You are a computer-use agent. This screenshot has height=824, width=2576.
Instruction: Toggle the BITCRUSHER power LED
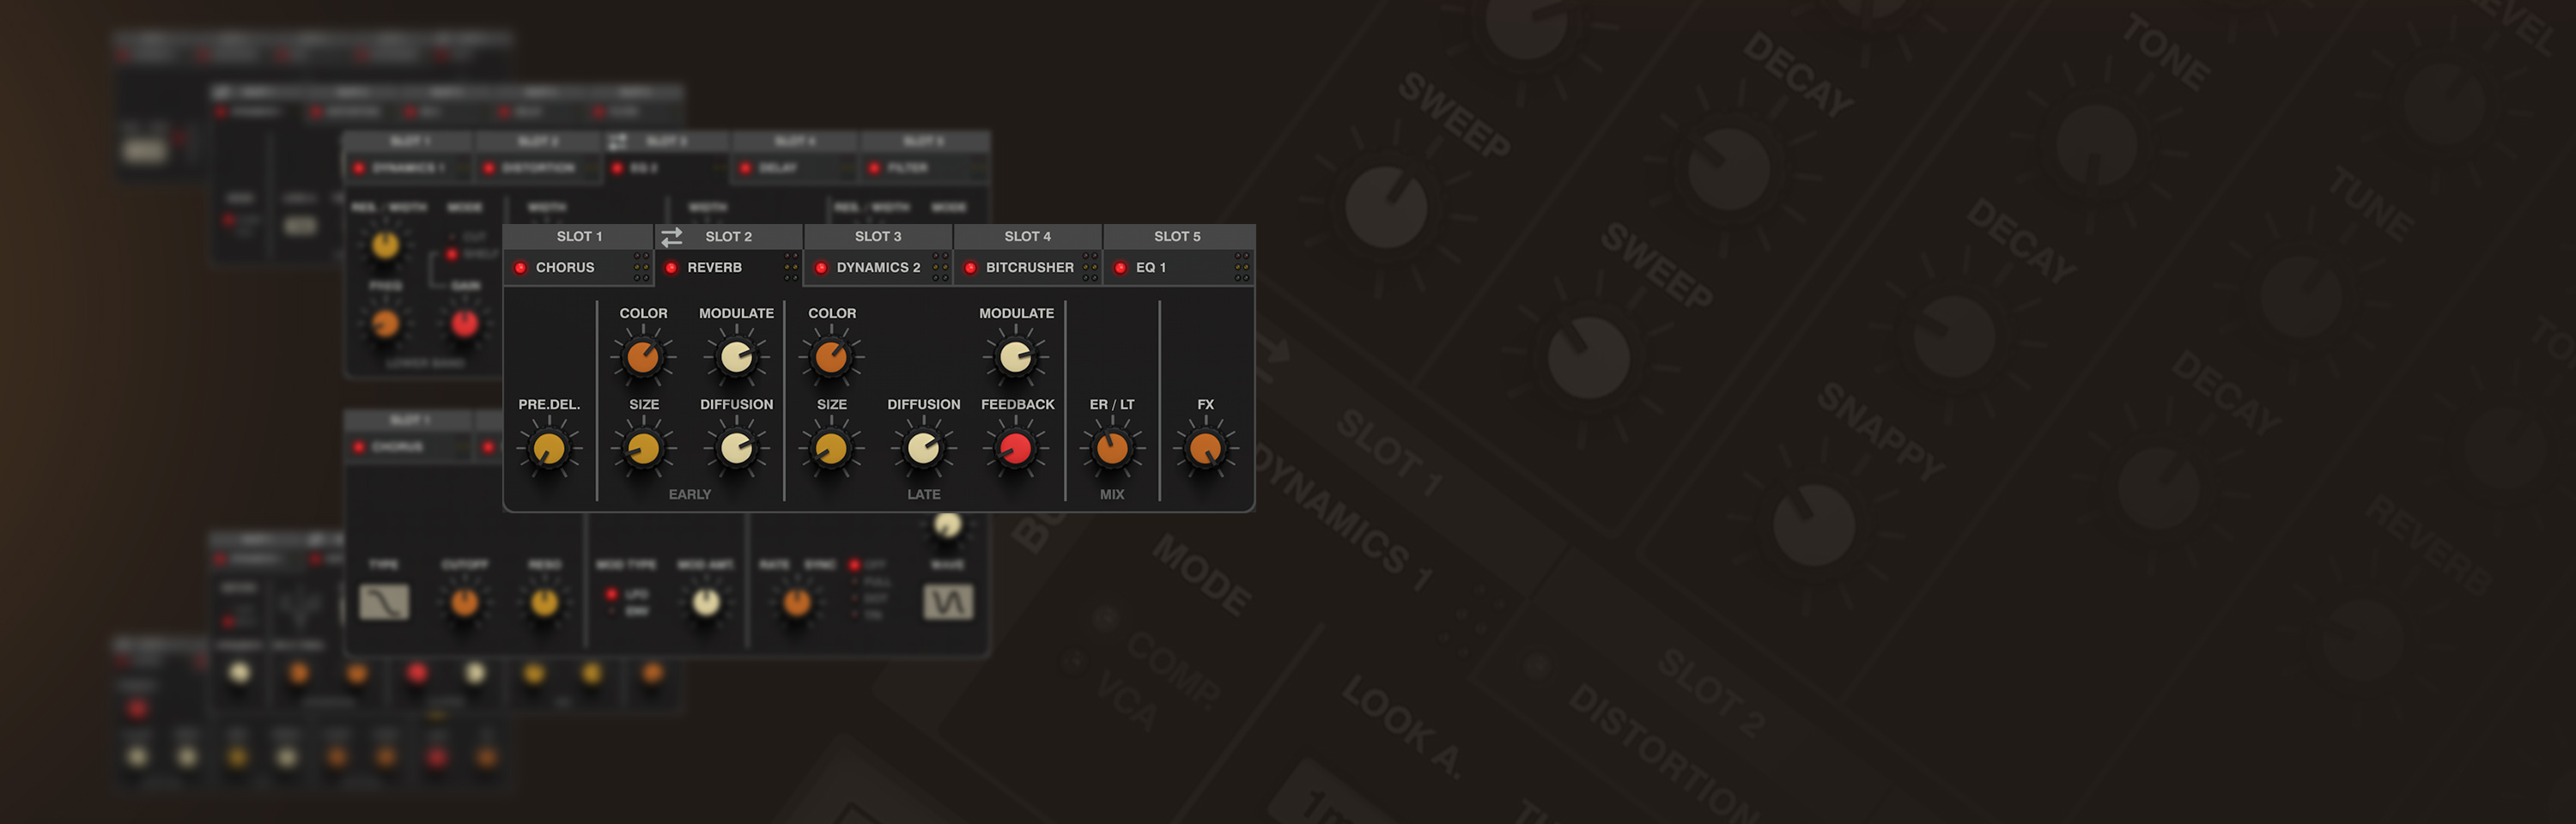pos(970,268)
